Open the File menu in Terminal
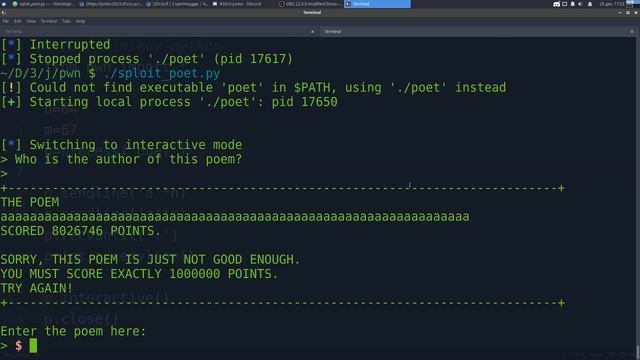The image size is (640, 360). point(6,21)
